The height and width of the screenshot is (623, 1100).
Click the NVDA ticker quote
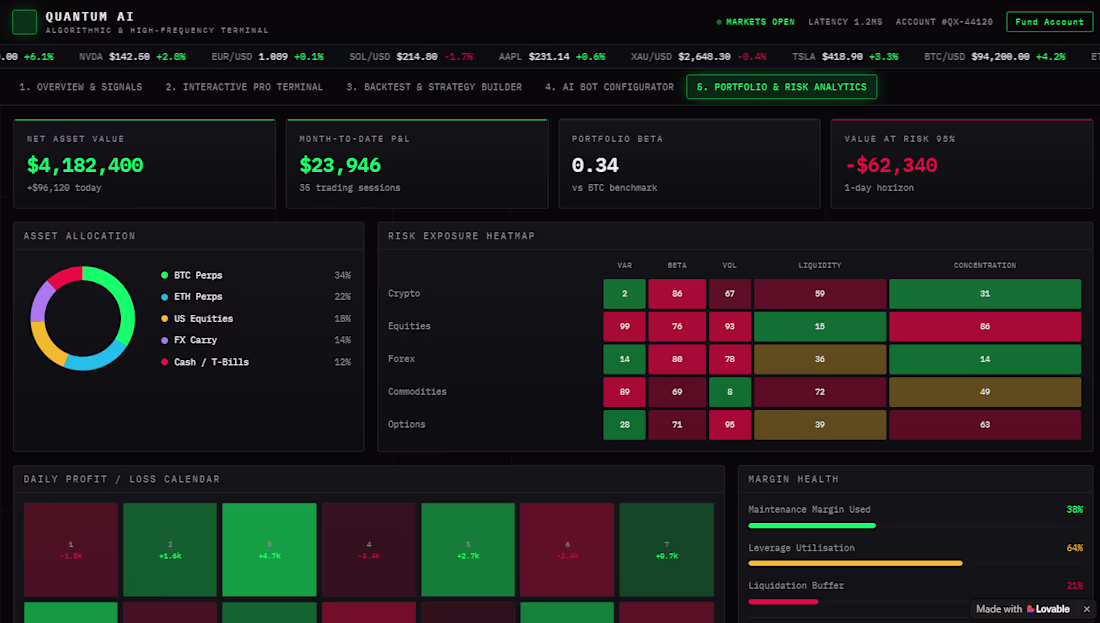click(x=133, y=57)
